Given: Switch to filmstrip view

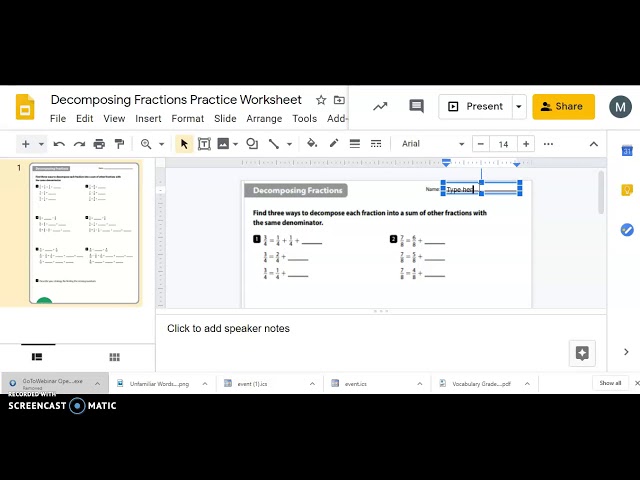Looking at the screenshot, I should [x=37, y=357].
